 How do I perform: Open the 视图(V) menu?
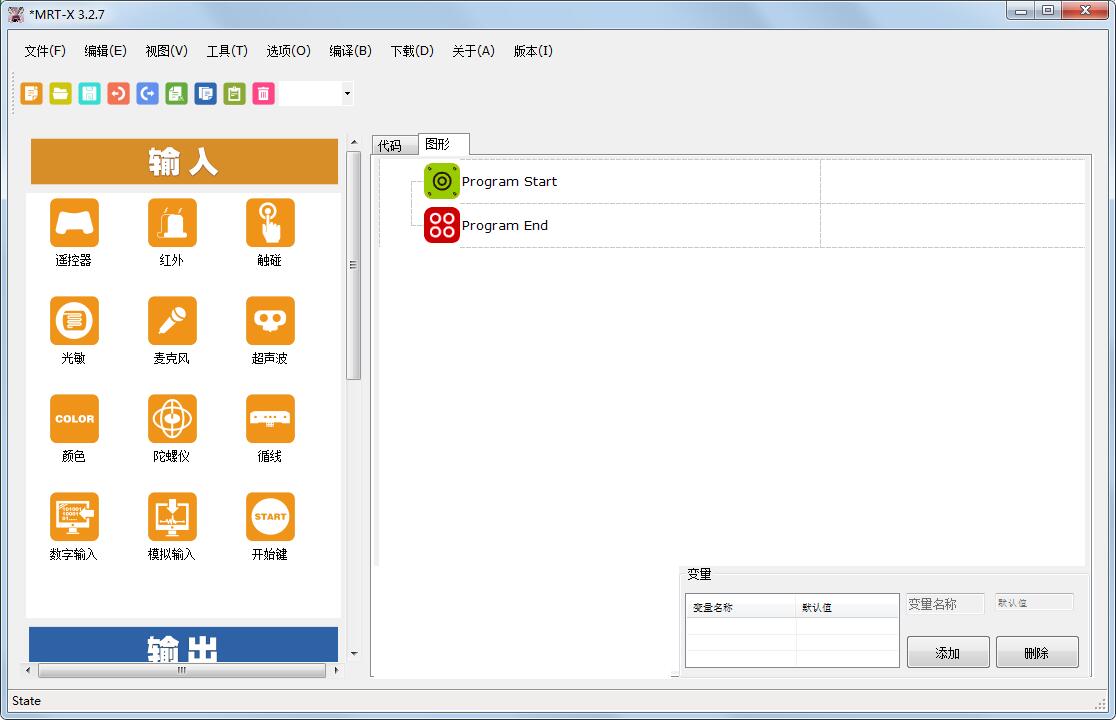click(x=167, y=51)
